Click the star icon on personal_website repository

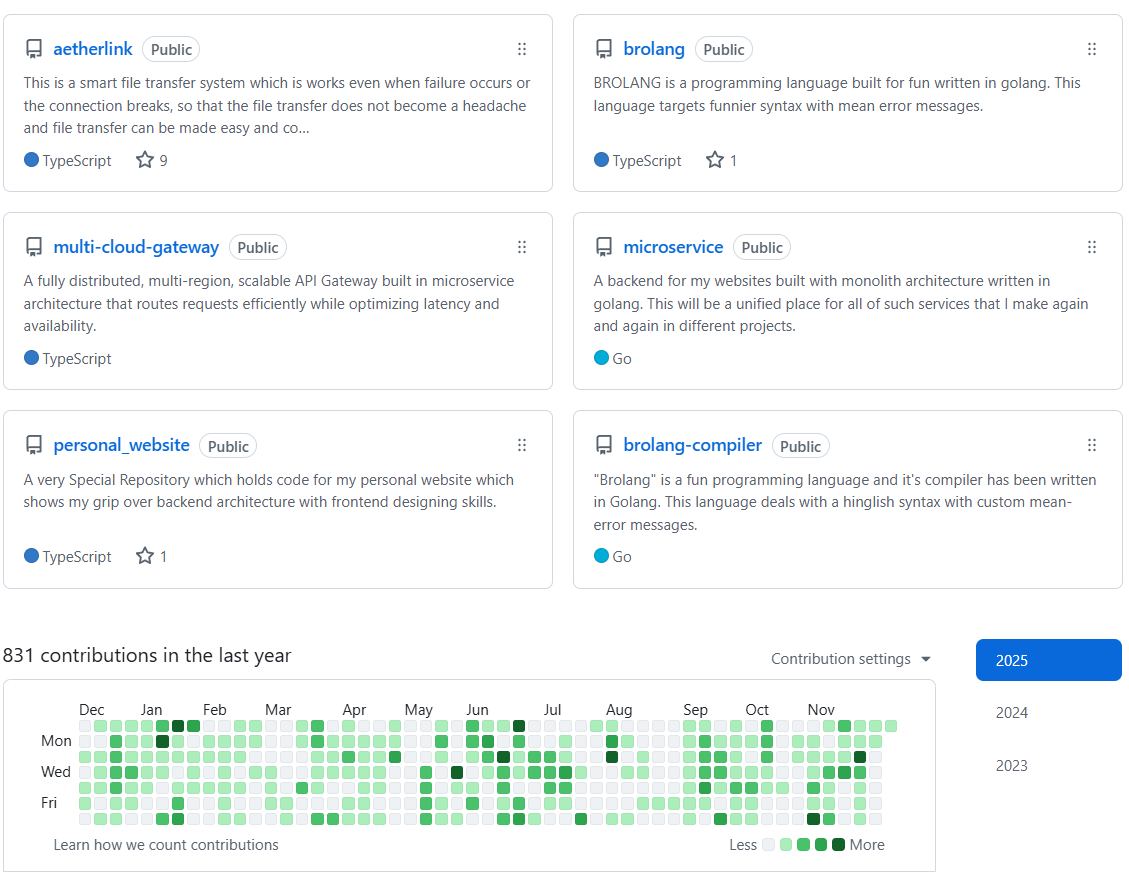coord(145,556)
